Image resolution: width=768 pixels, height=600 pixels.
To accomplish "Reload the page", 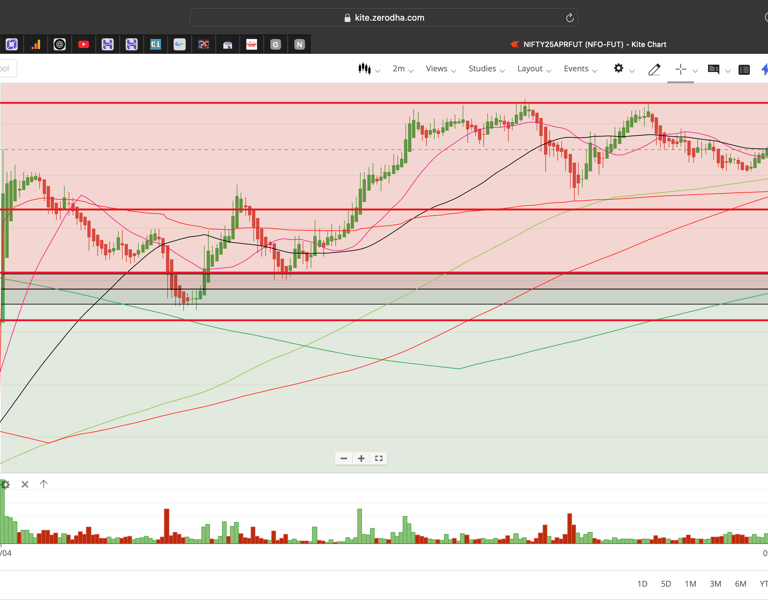I will click(570, 18).
